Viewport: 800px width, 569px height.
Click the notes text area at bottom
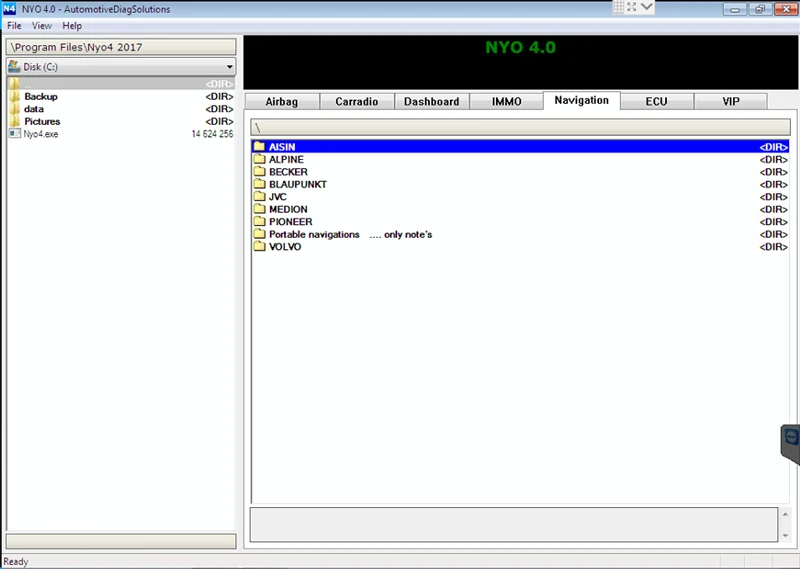tap(513, 524)
